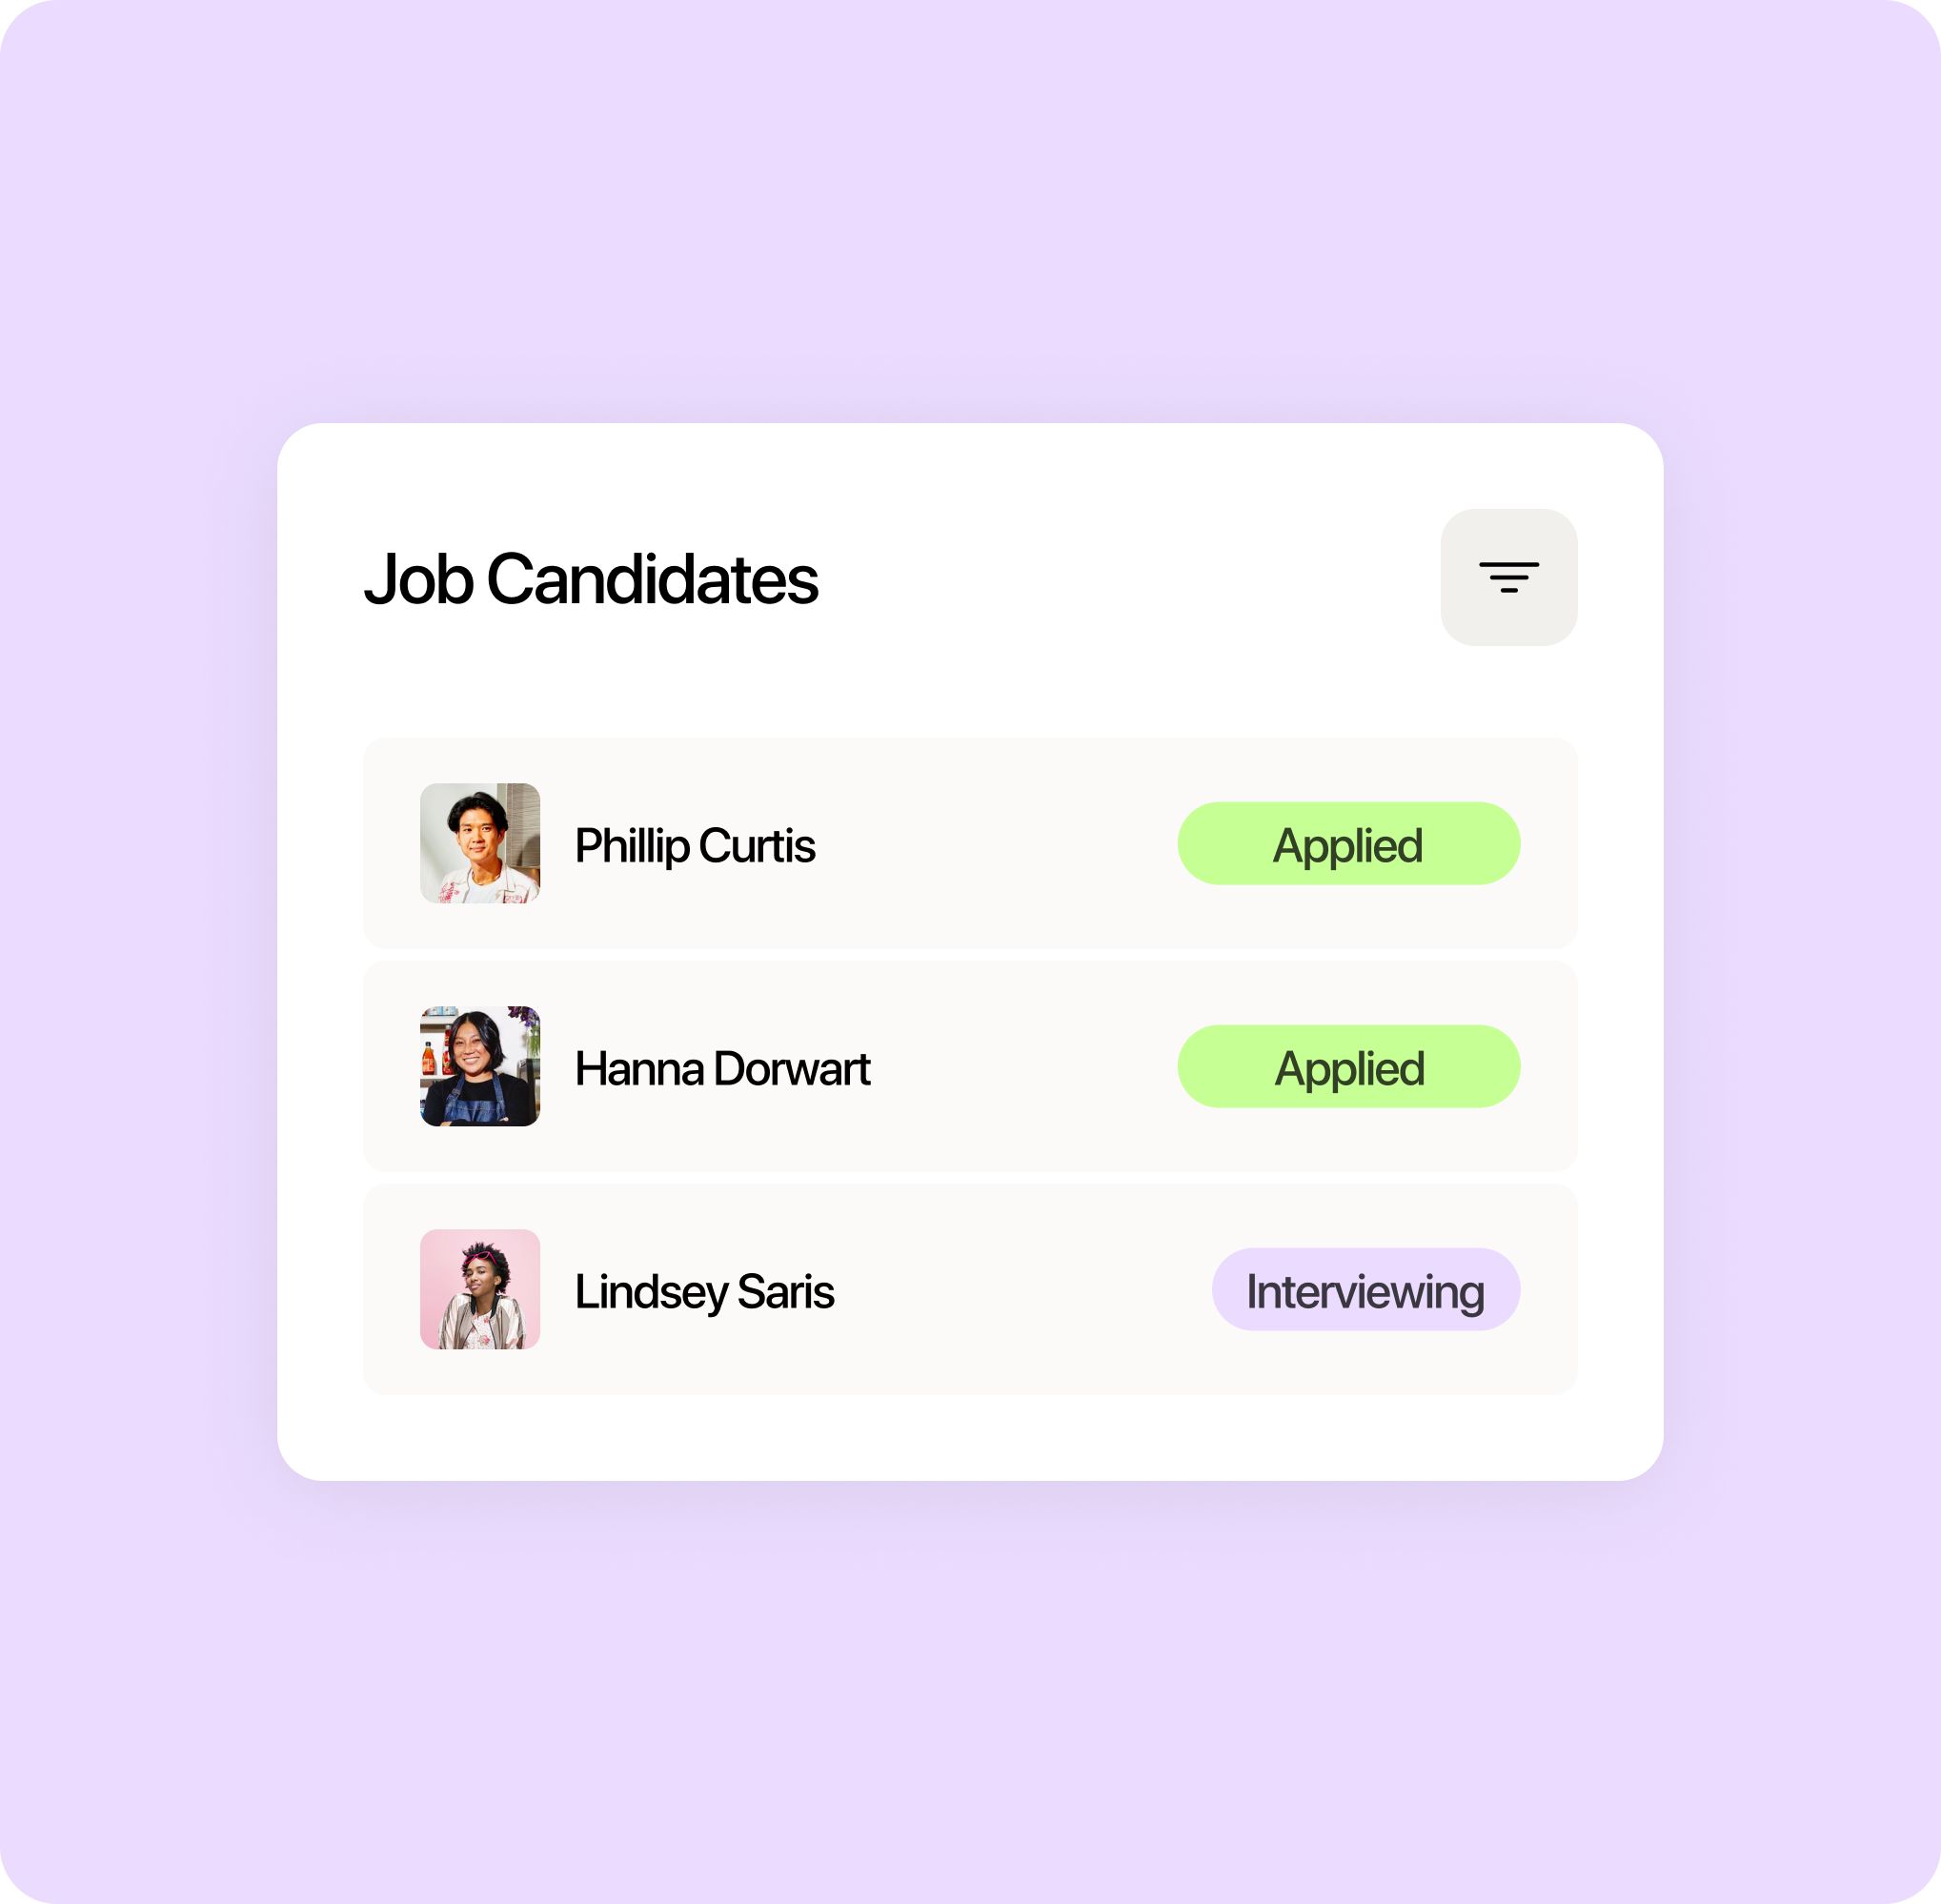1941x1904 pixels.
Task: Open Phillip Curtis's avatar thumbnail
Action: click(480, 845)
